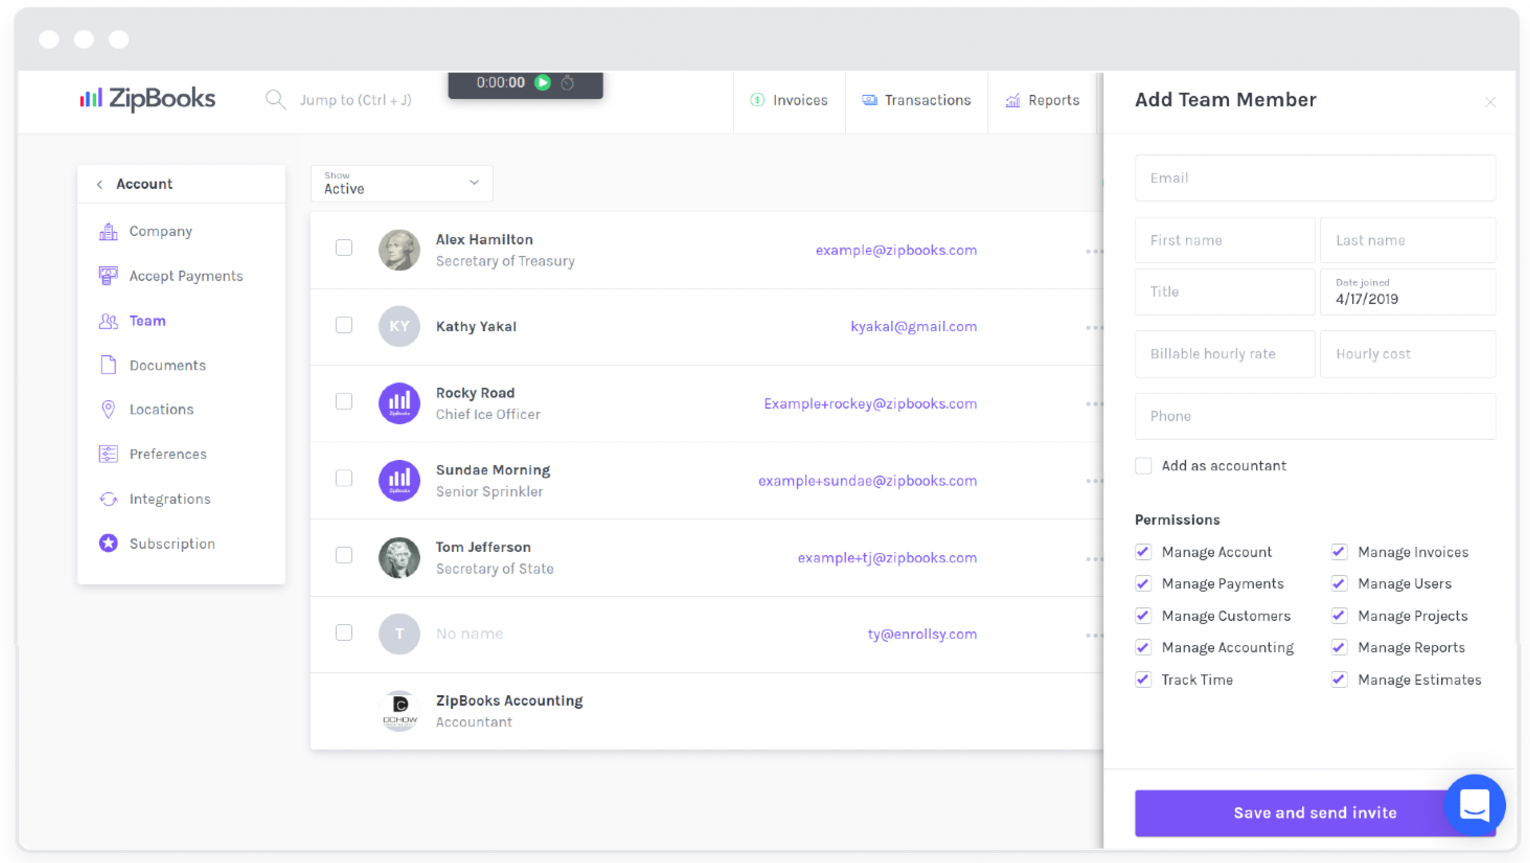Click Alex Hamilton's avatar

pyautogui.click(x=399, y=250)
